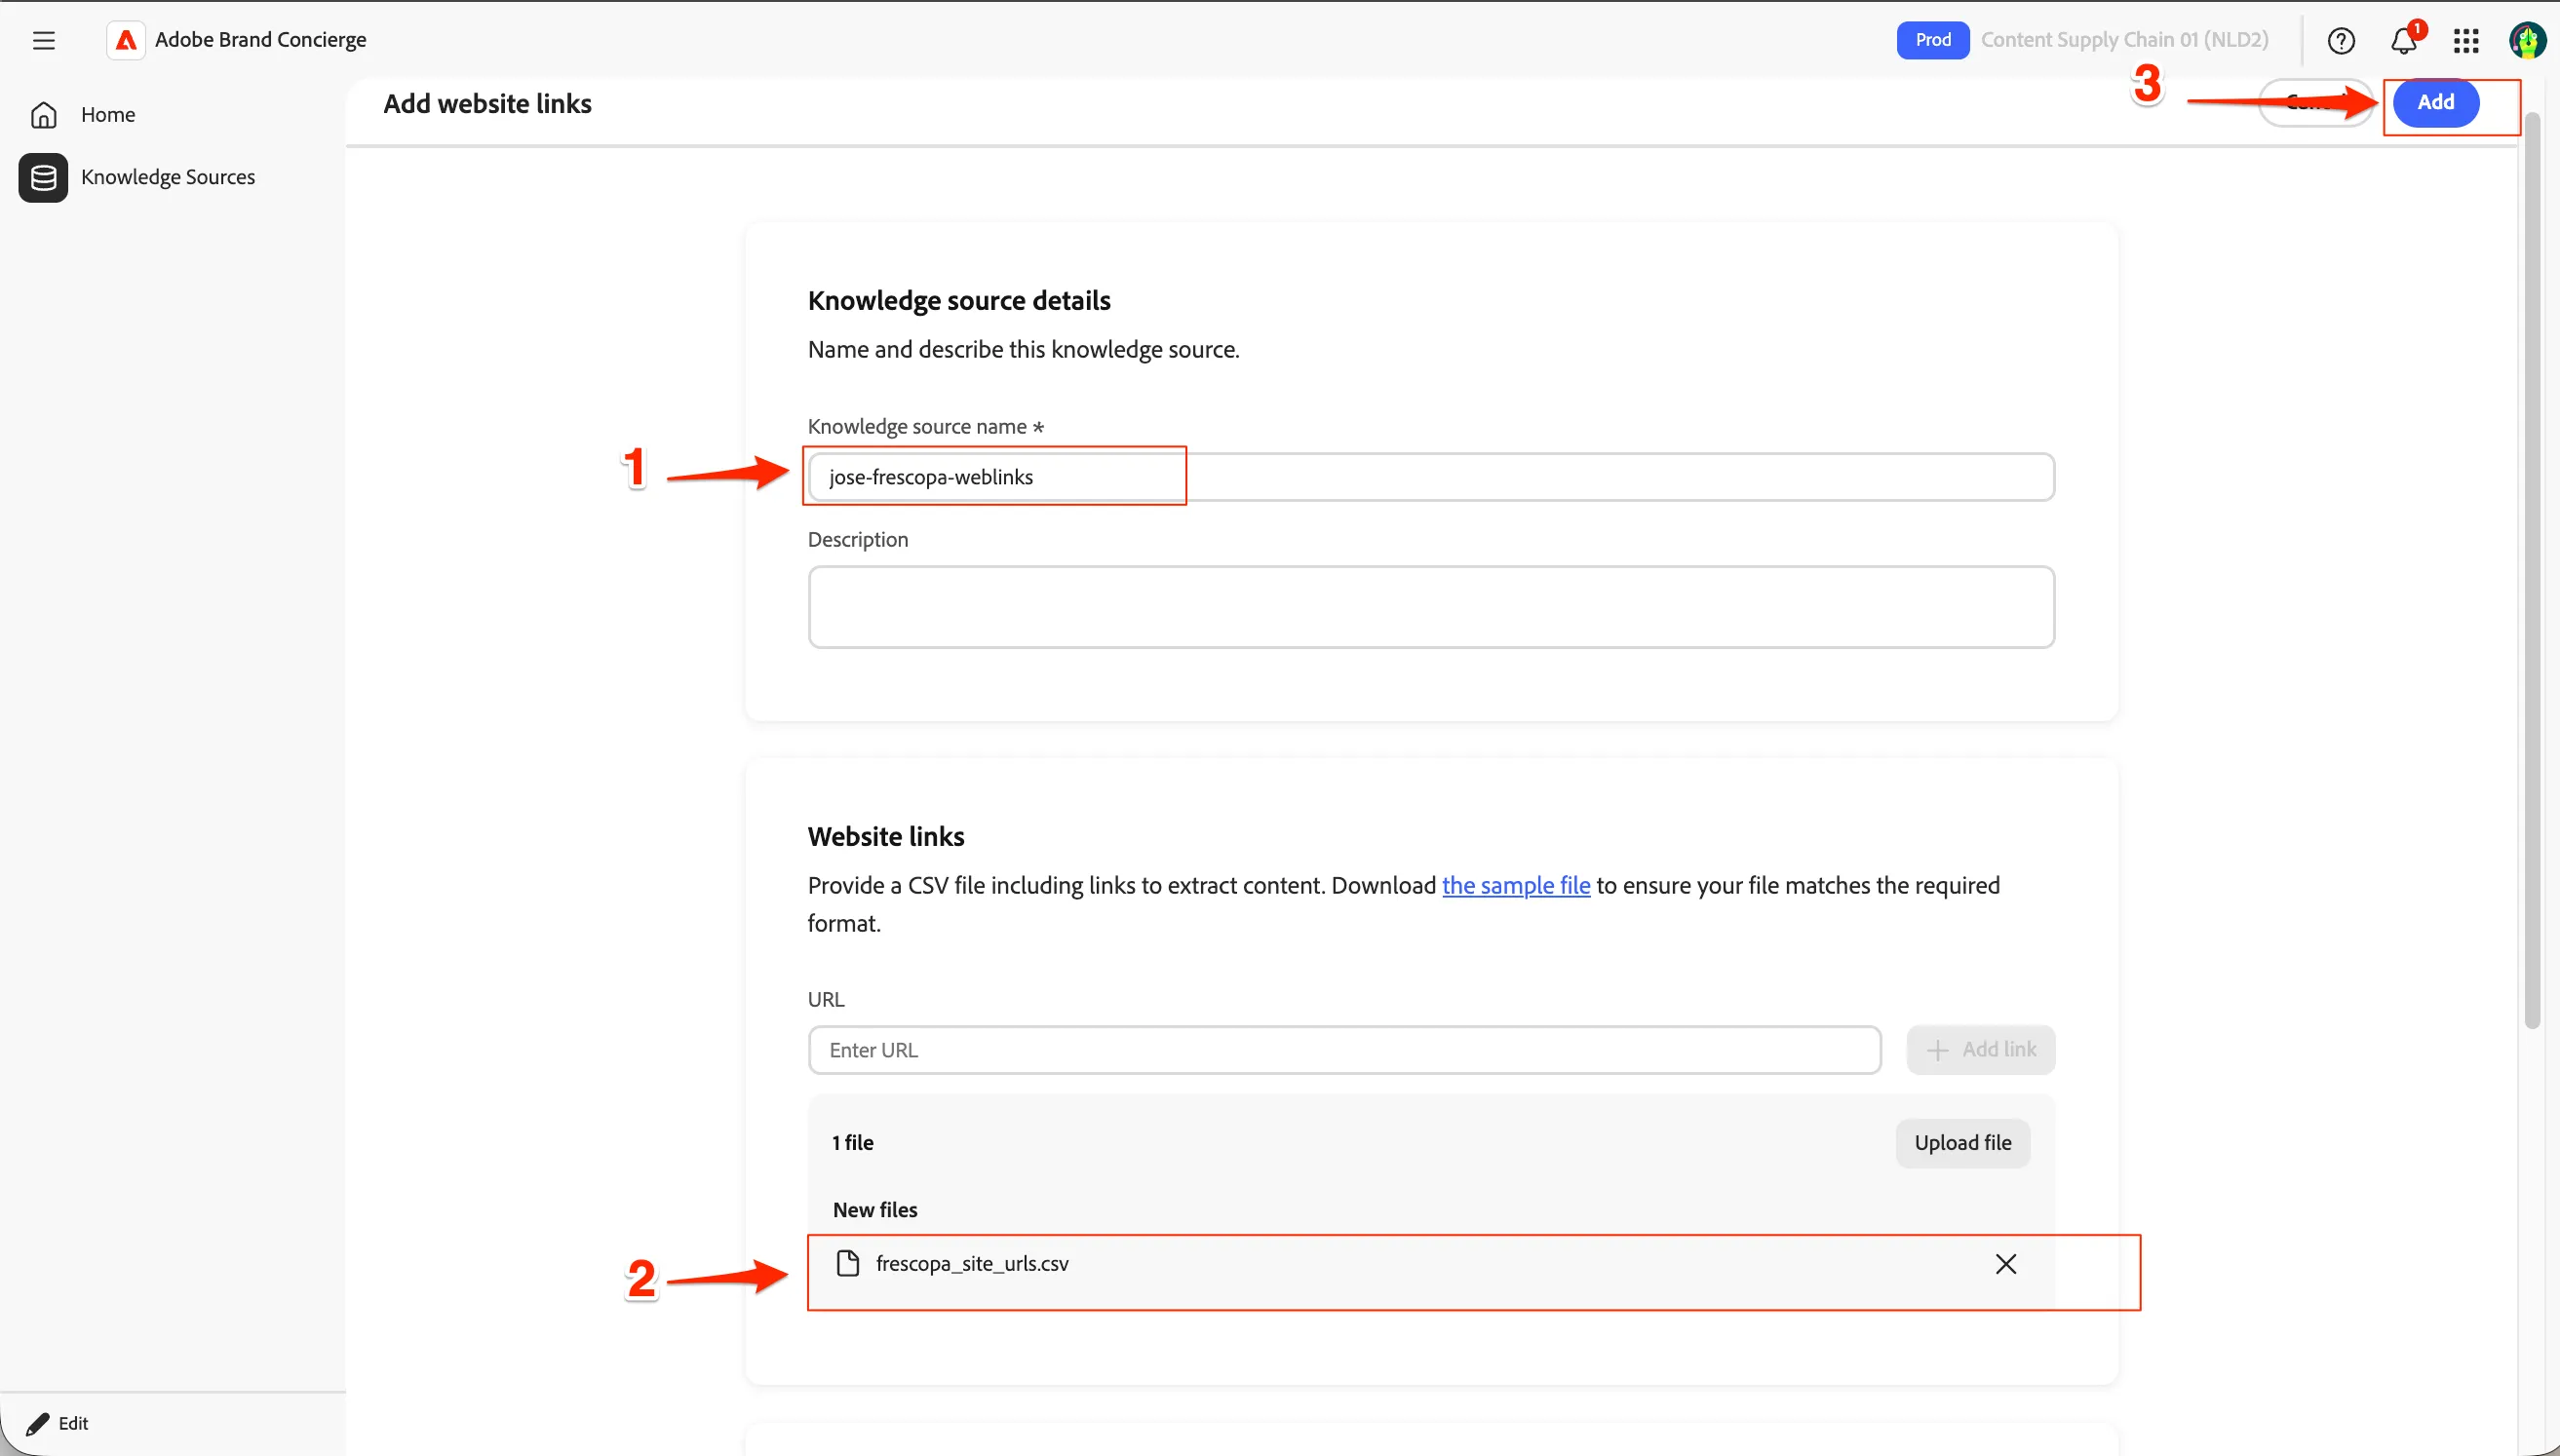
Task: Focus the Knowledge source name field
Action: tap(1431, 477)
